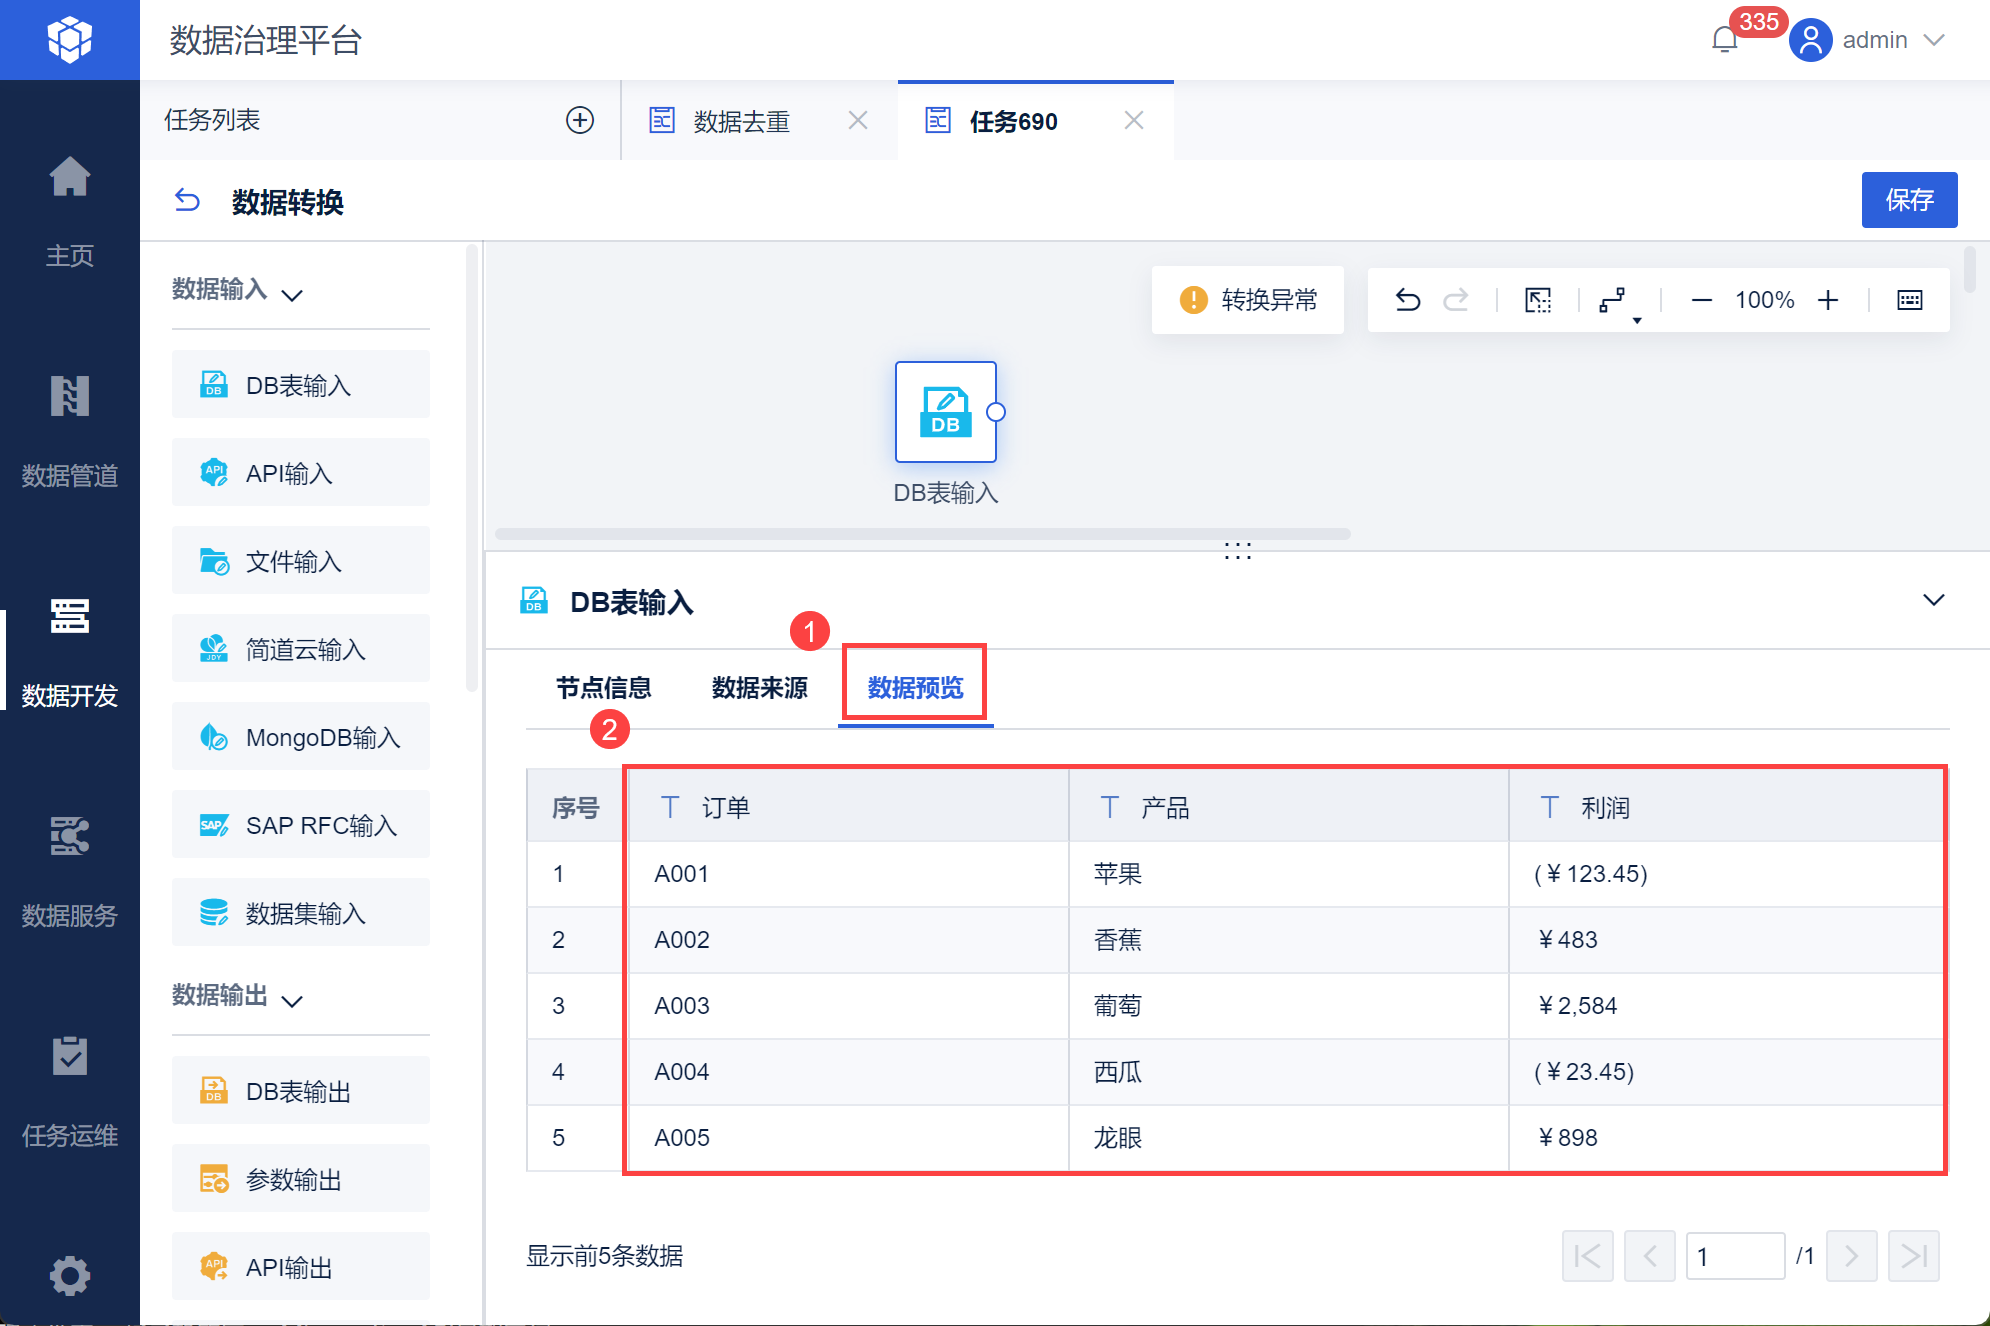Select the DB表输入 node on canvas
This screenshot has width=1990, height=1326.
click(945, 412)
